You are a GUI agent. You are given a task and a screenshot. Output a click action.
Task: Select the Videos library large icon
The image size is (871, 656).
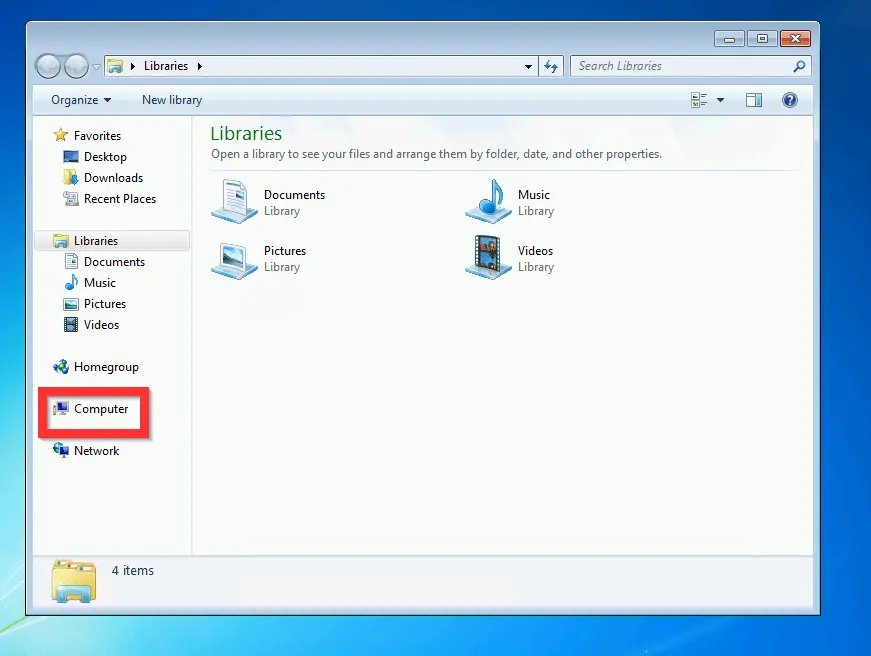(x=488, y=257)
